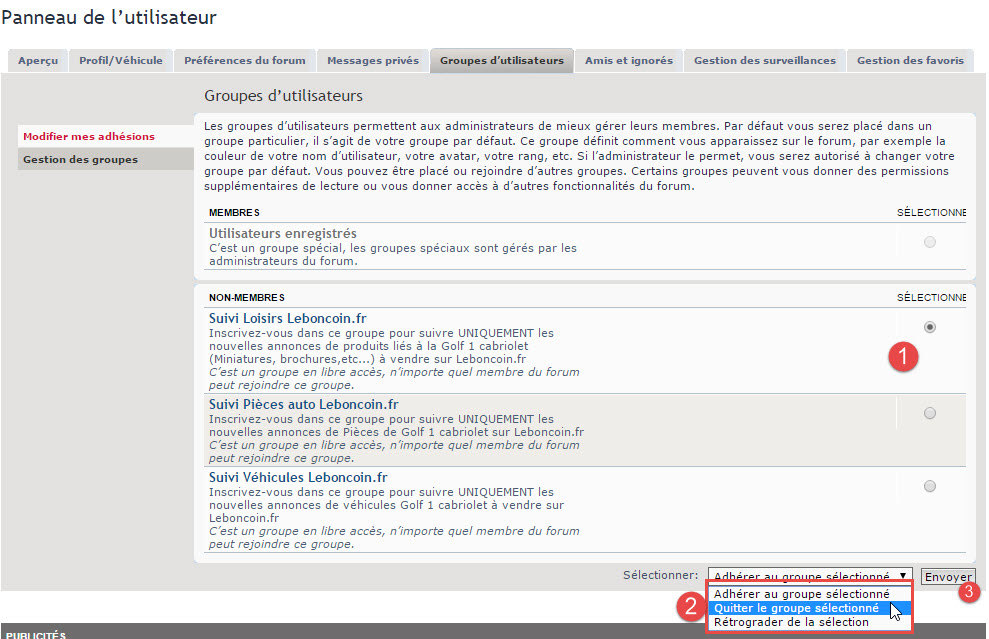
Task: Click Modifier mes adhésions in the sidebar
Action: point(89,136)
